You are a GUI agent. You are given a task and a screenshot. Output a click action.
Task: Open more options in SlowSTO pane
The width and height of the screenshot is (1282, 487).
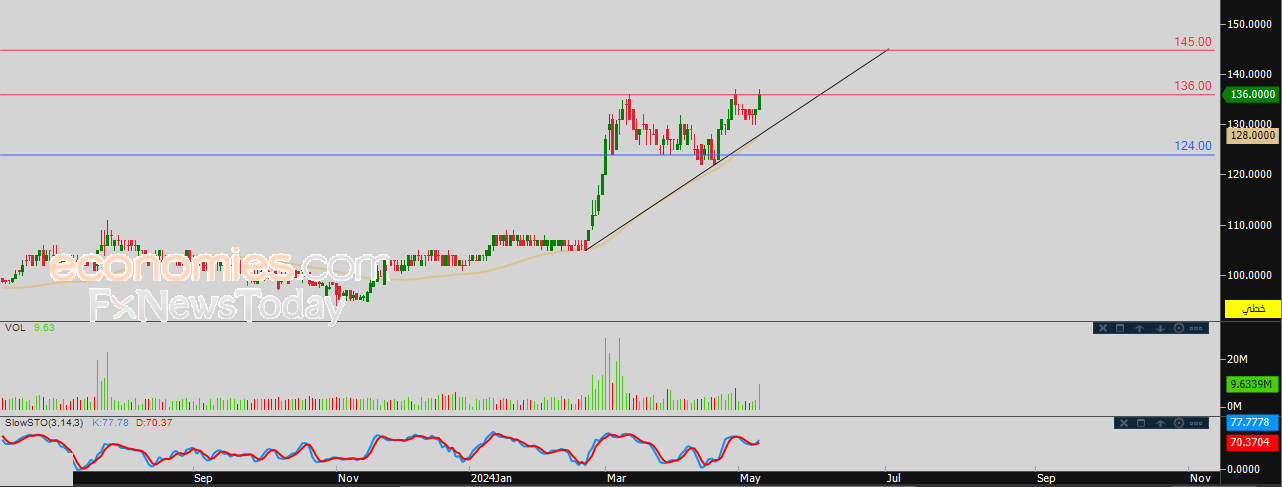pos(1196,423)
